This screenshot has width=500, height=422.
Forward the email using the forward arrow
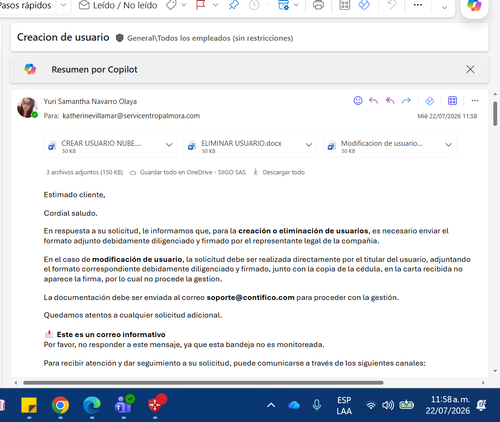pos(406,101)
